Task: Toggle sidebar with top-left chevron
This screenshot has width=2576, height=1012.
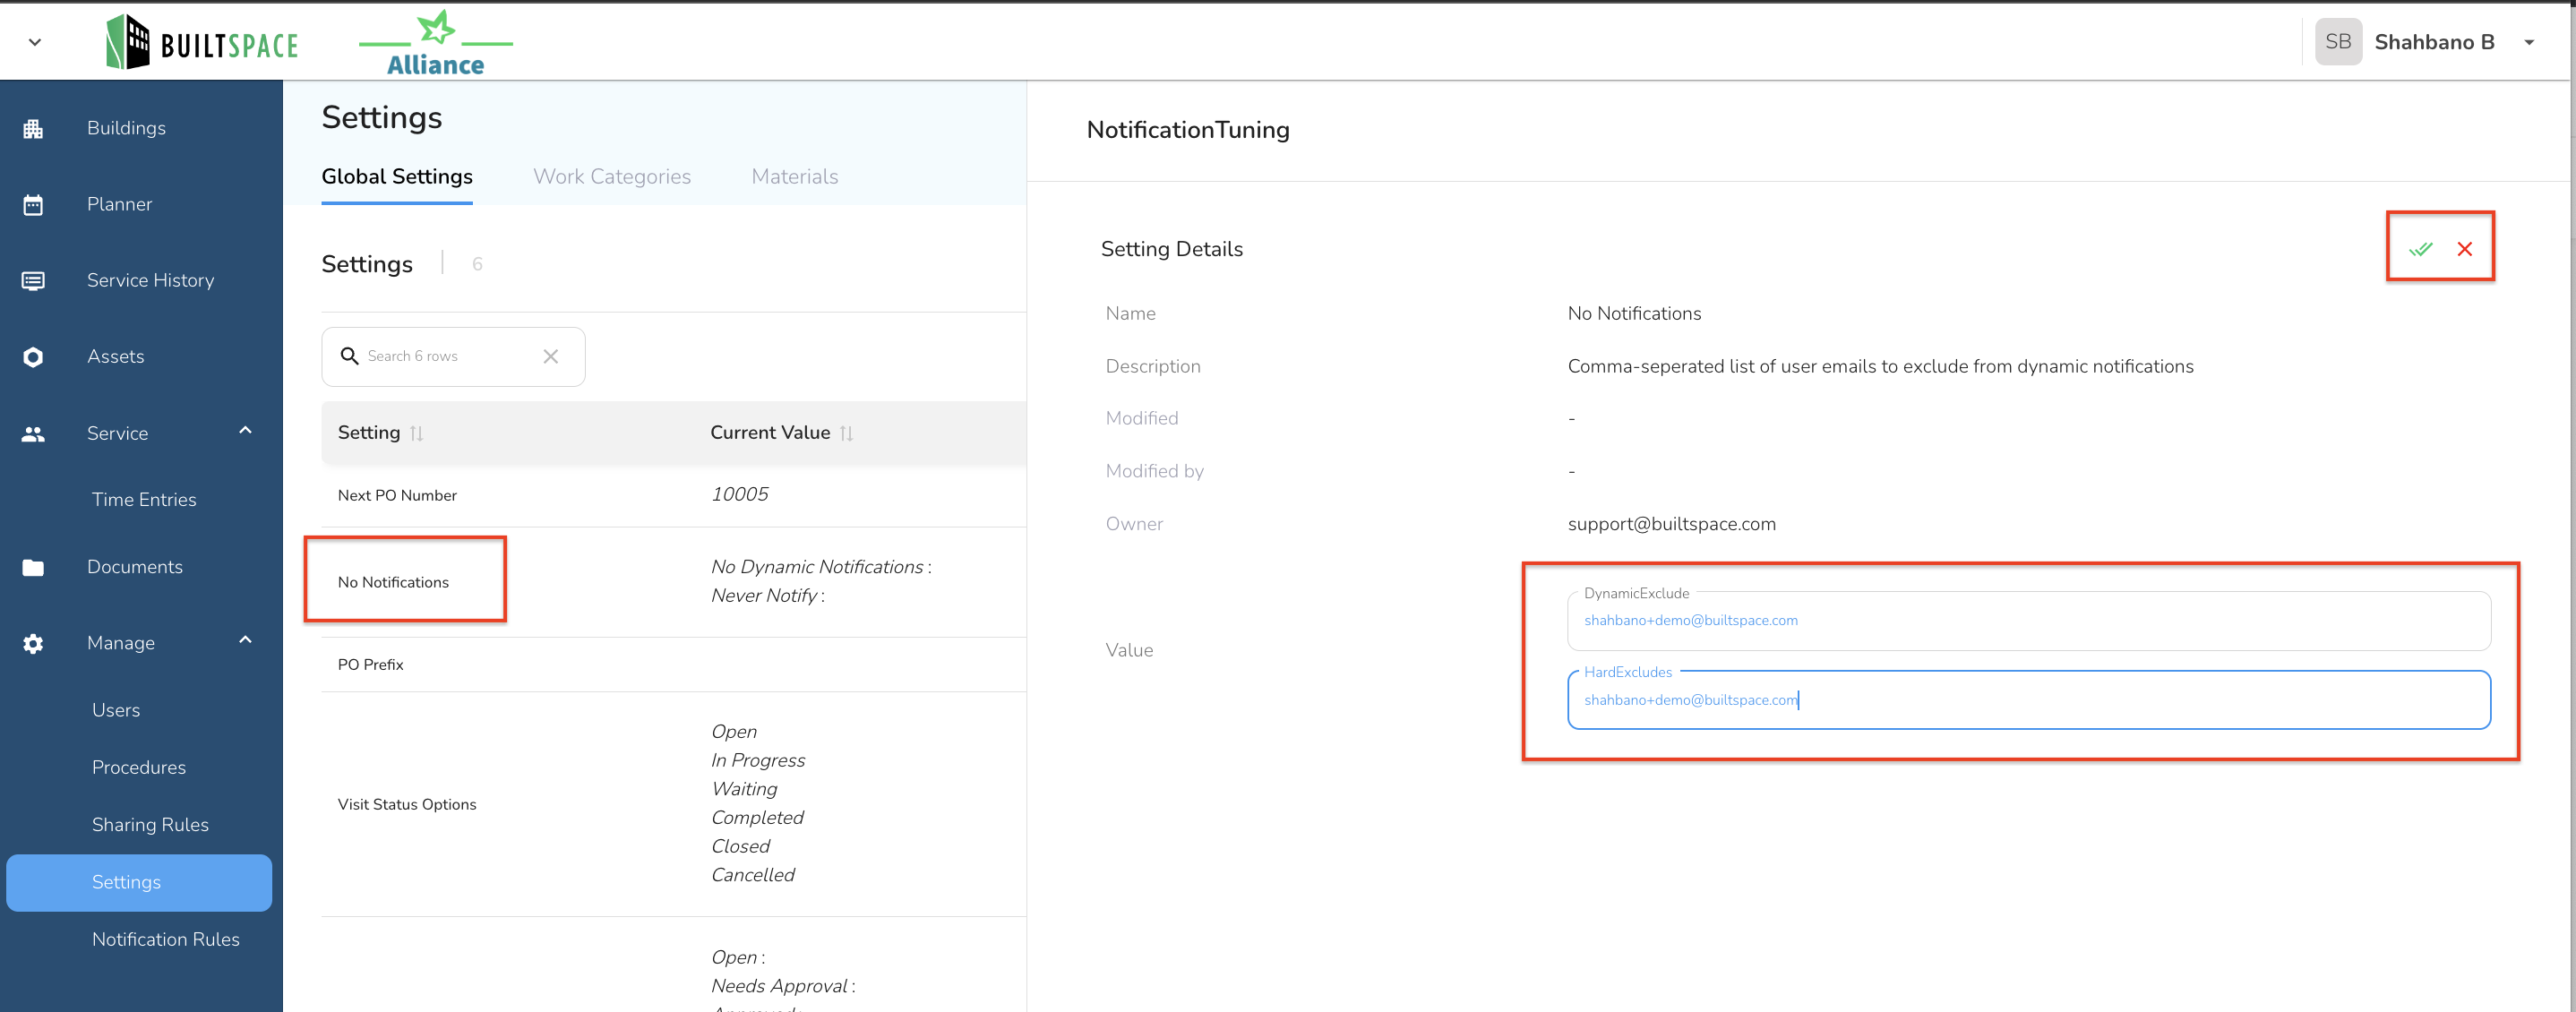Action: point(35,42)
